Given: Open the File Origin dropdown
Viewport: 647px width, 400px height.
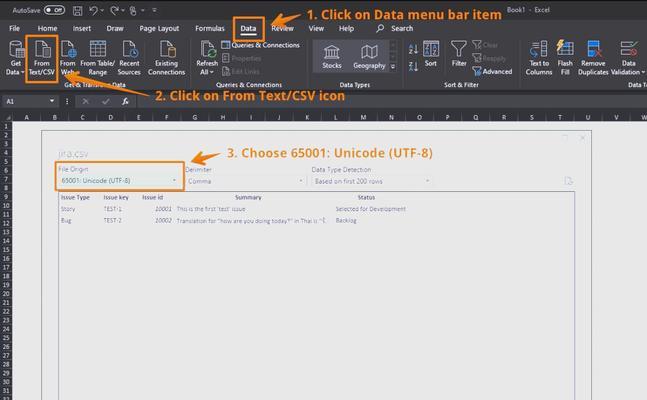Looking at the screenshot, I should point(119,180).
